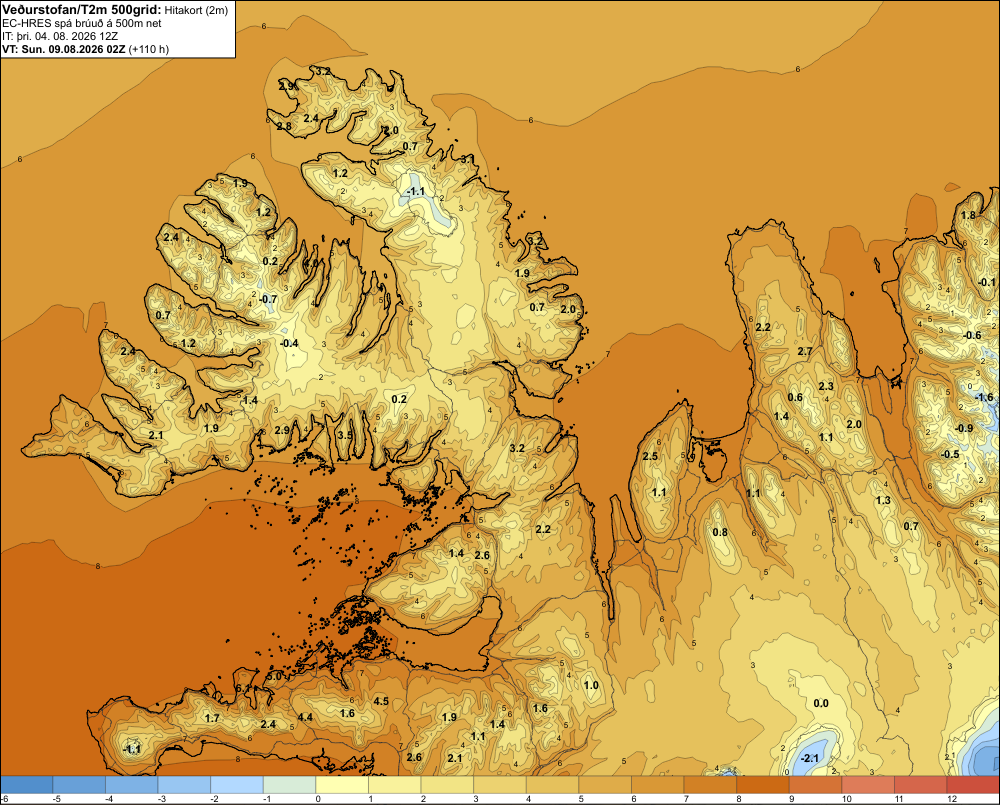The image size is (1000, 805).
Task: Click the '1.8' temperature value on map
Action: (x=968, y=215)
